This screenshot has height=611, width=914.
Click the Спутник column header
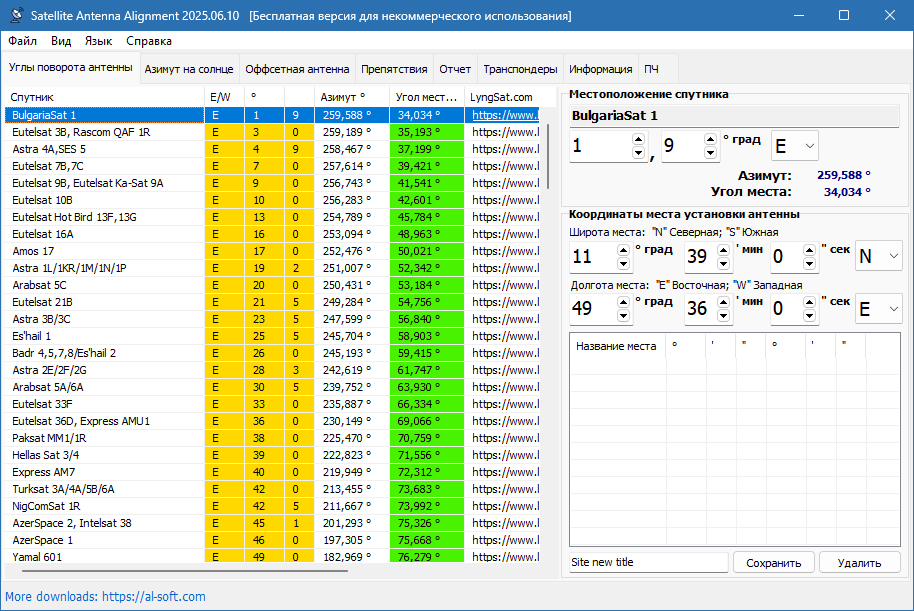(104, 97)
